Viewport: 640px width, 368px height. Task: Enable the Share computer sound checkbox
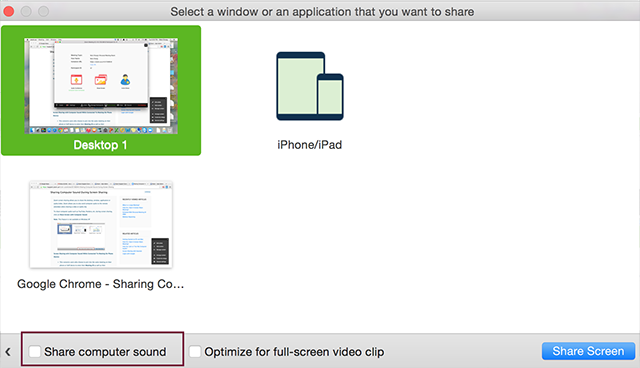35,352
